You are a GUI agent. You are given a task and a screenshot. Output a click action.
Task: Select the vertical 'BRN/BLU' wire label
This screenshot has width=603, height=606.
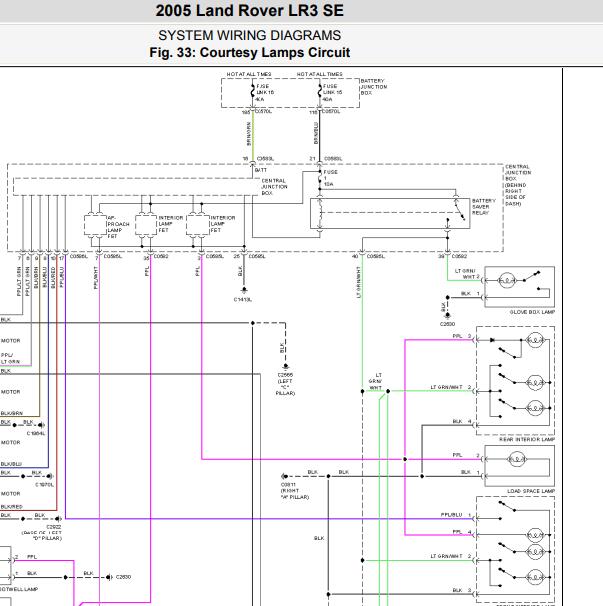[316, 133]
